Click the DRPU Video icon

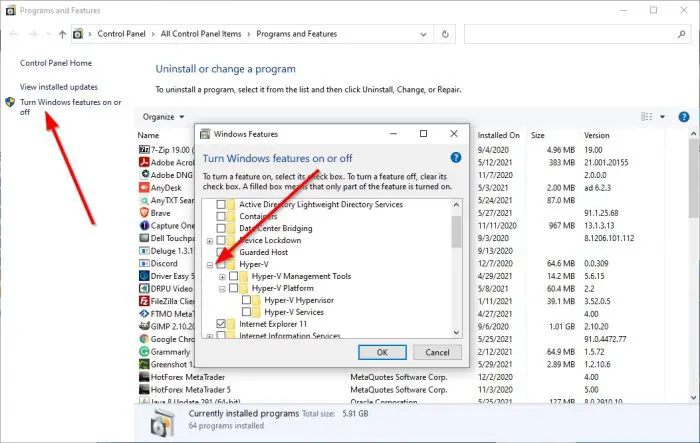pyautogui.click(x=144, y=288)
